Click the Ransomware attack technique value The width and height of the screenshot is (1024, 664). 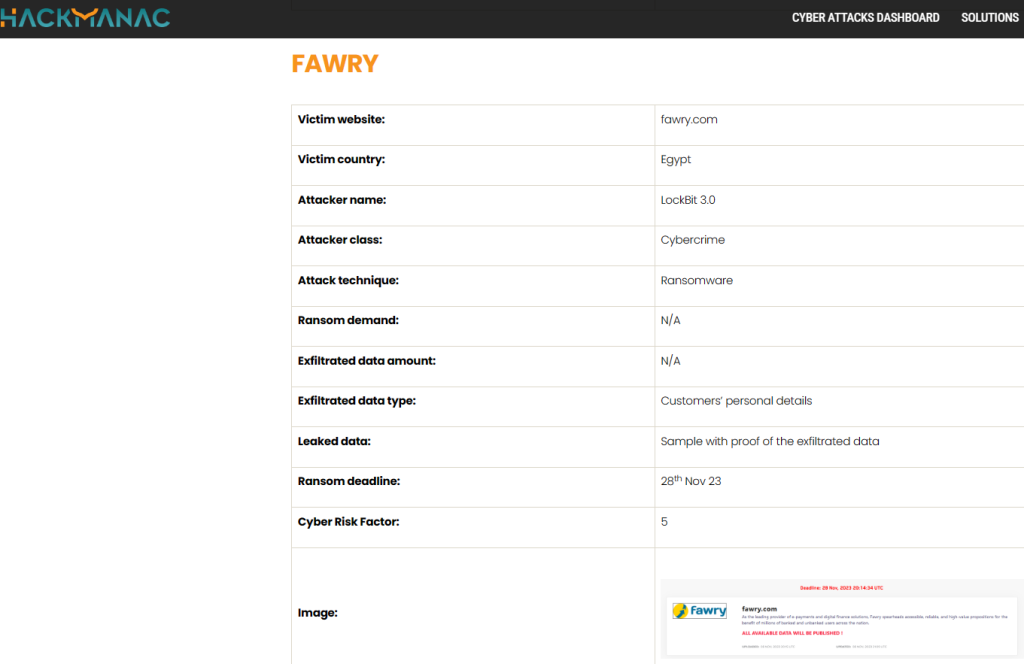coord(697,281)
